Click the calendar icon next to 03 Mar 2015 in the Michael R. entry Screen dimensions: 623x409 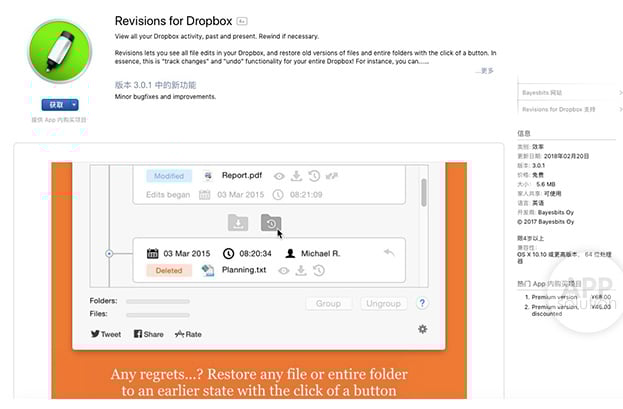coord(153,254)
